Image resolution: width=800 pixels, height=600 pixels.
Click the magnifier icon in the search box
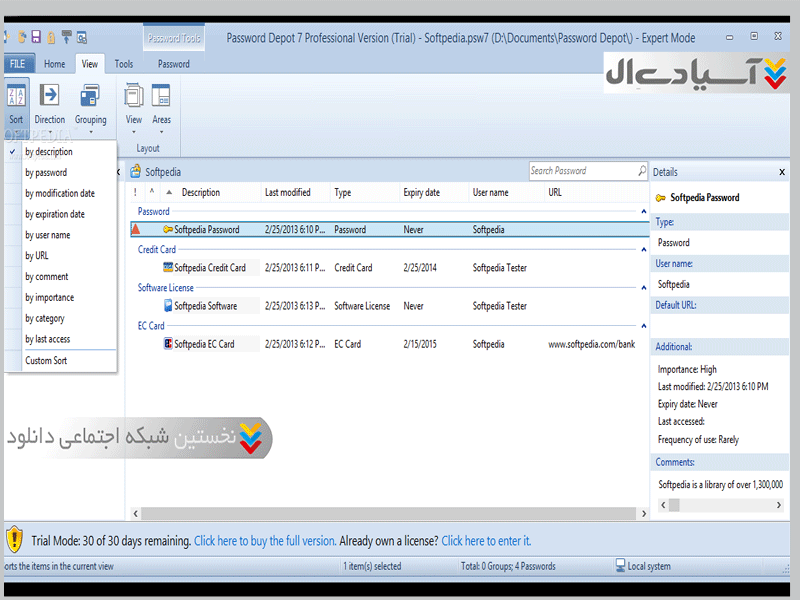coord(641,171)
